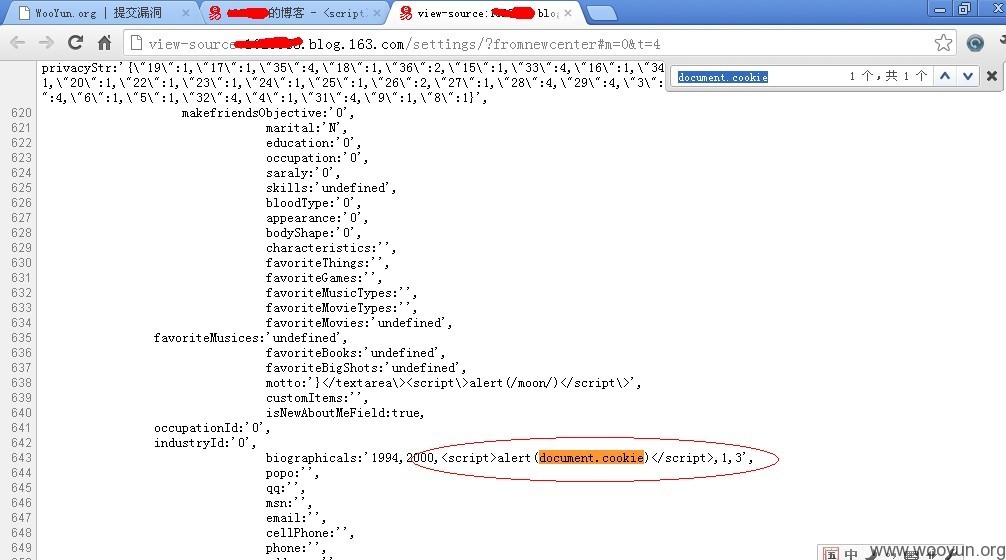Click the page icon in address bar

coord(136,43)
